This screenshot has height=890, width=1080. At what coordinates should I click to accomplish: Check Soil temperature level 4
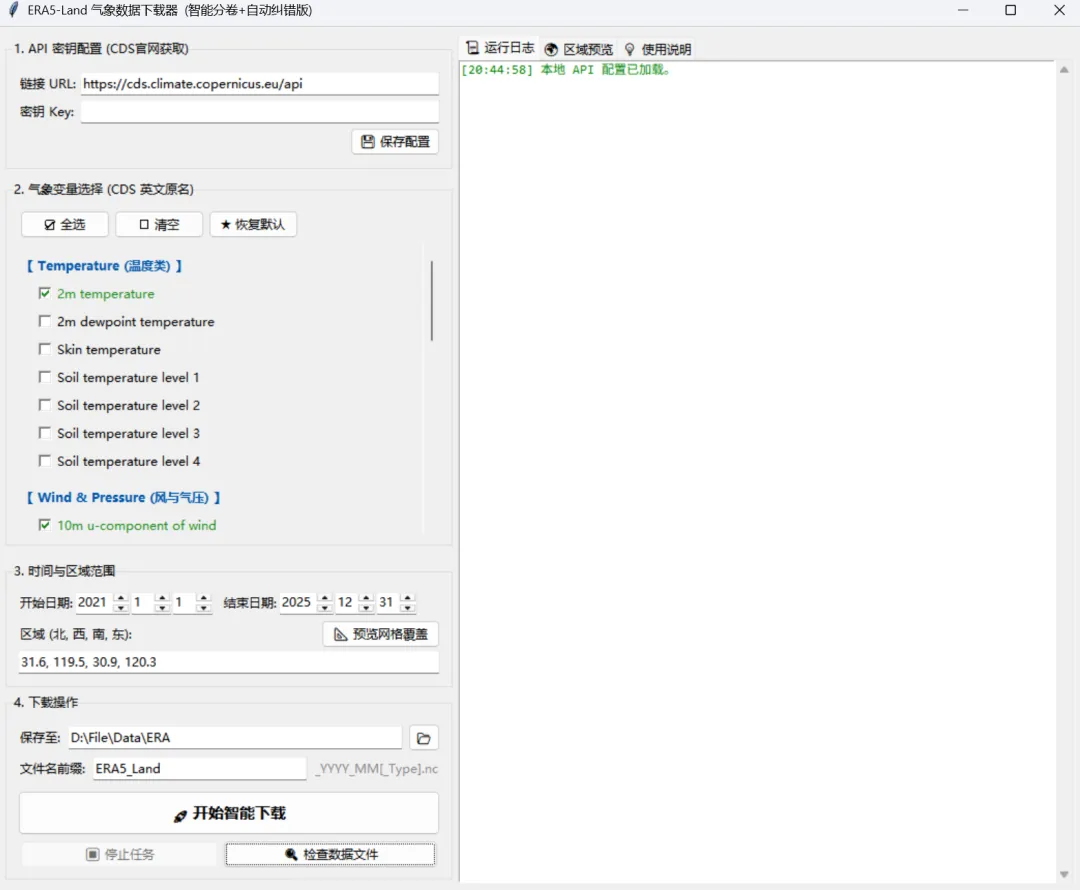[45, 461]
